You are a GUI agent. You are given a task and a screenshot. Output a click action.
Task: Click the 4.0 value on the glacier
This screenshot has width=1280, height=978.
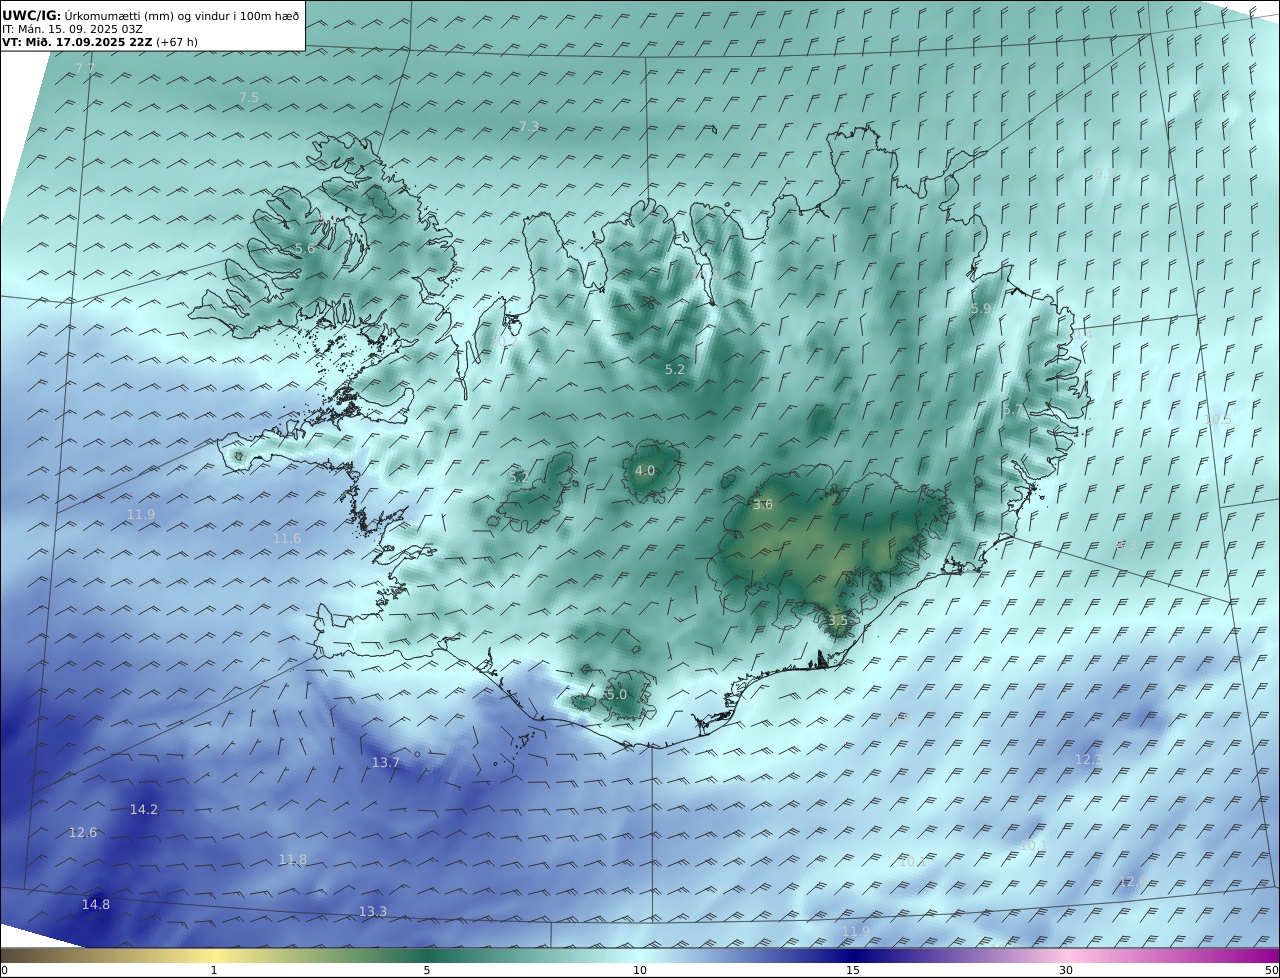pyautogui.click(x=645, y=470)
